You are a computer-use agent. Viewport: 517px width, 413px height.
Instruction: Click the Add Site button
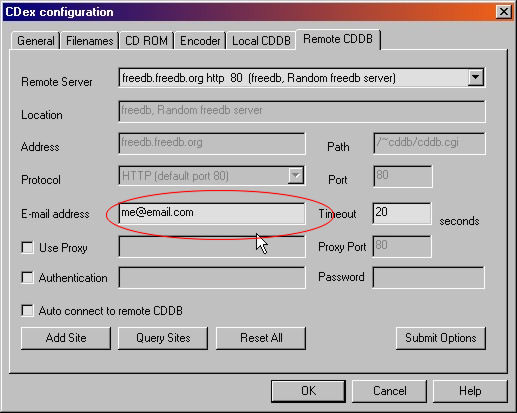click(x=66, y=338)
